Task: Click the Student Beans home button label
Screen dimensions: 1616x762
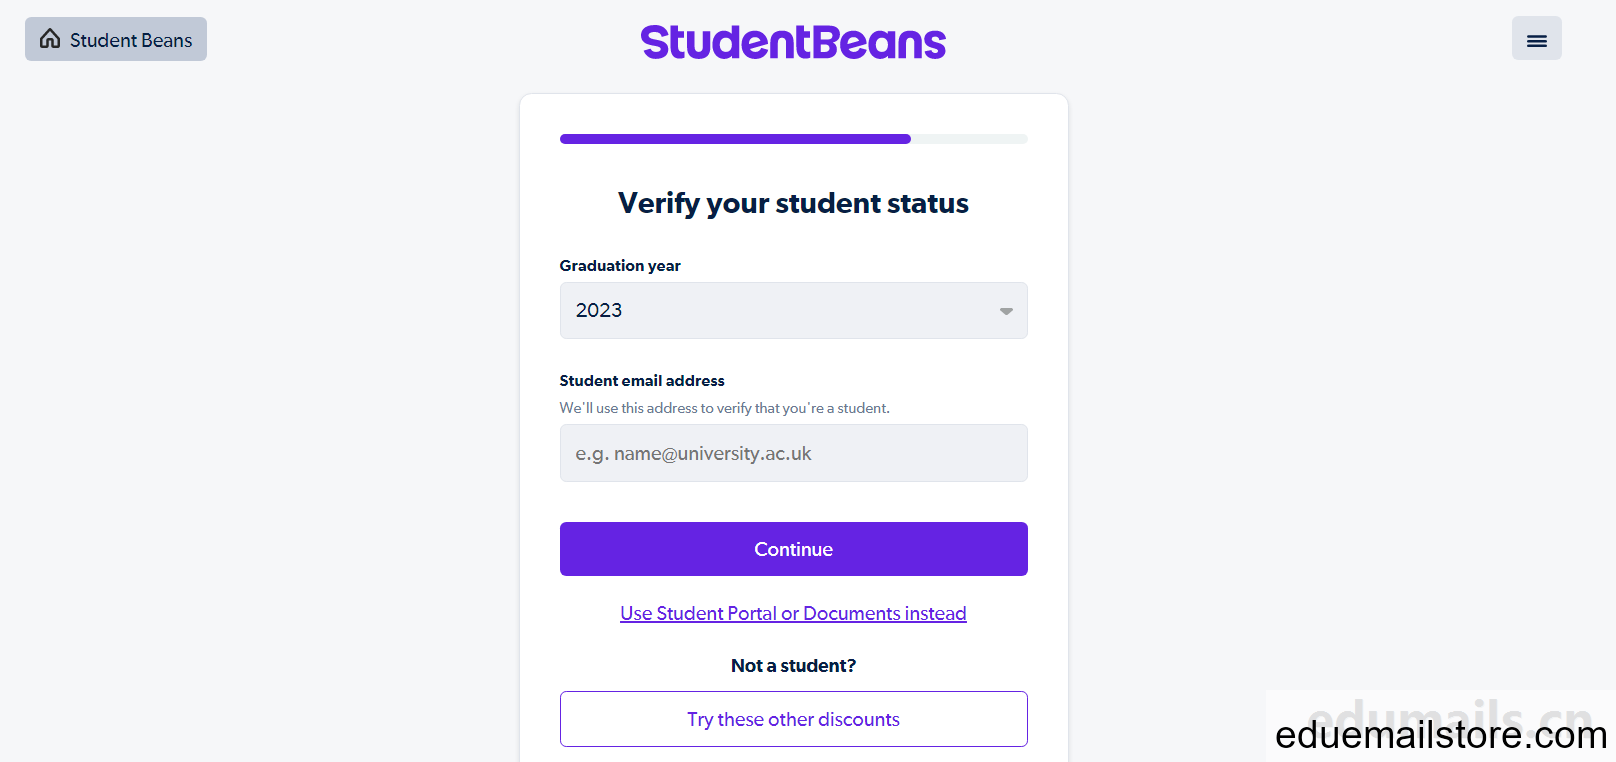Action: tap(131, 40)
